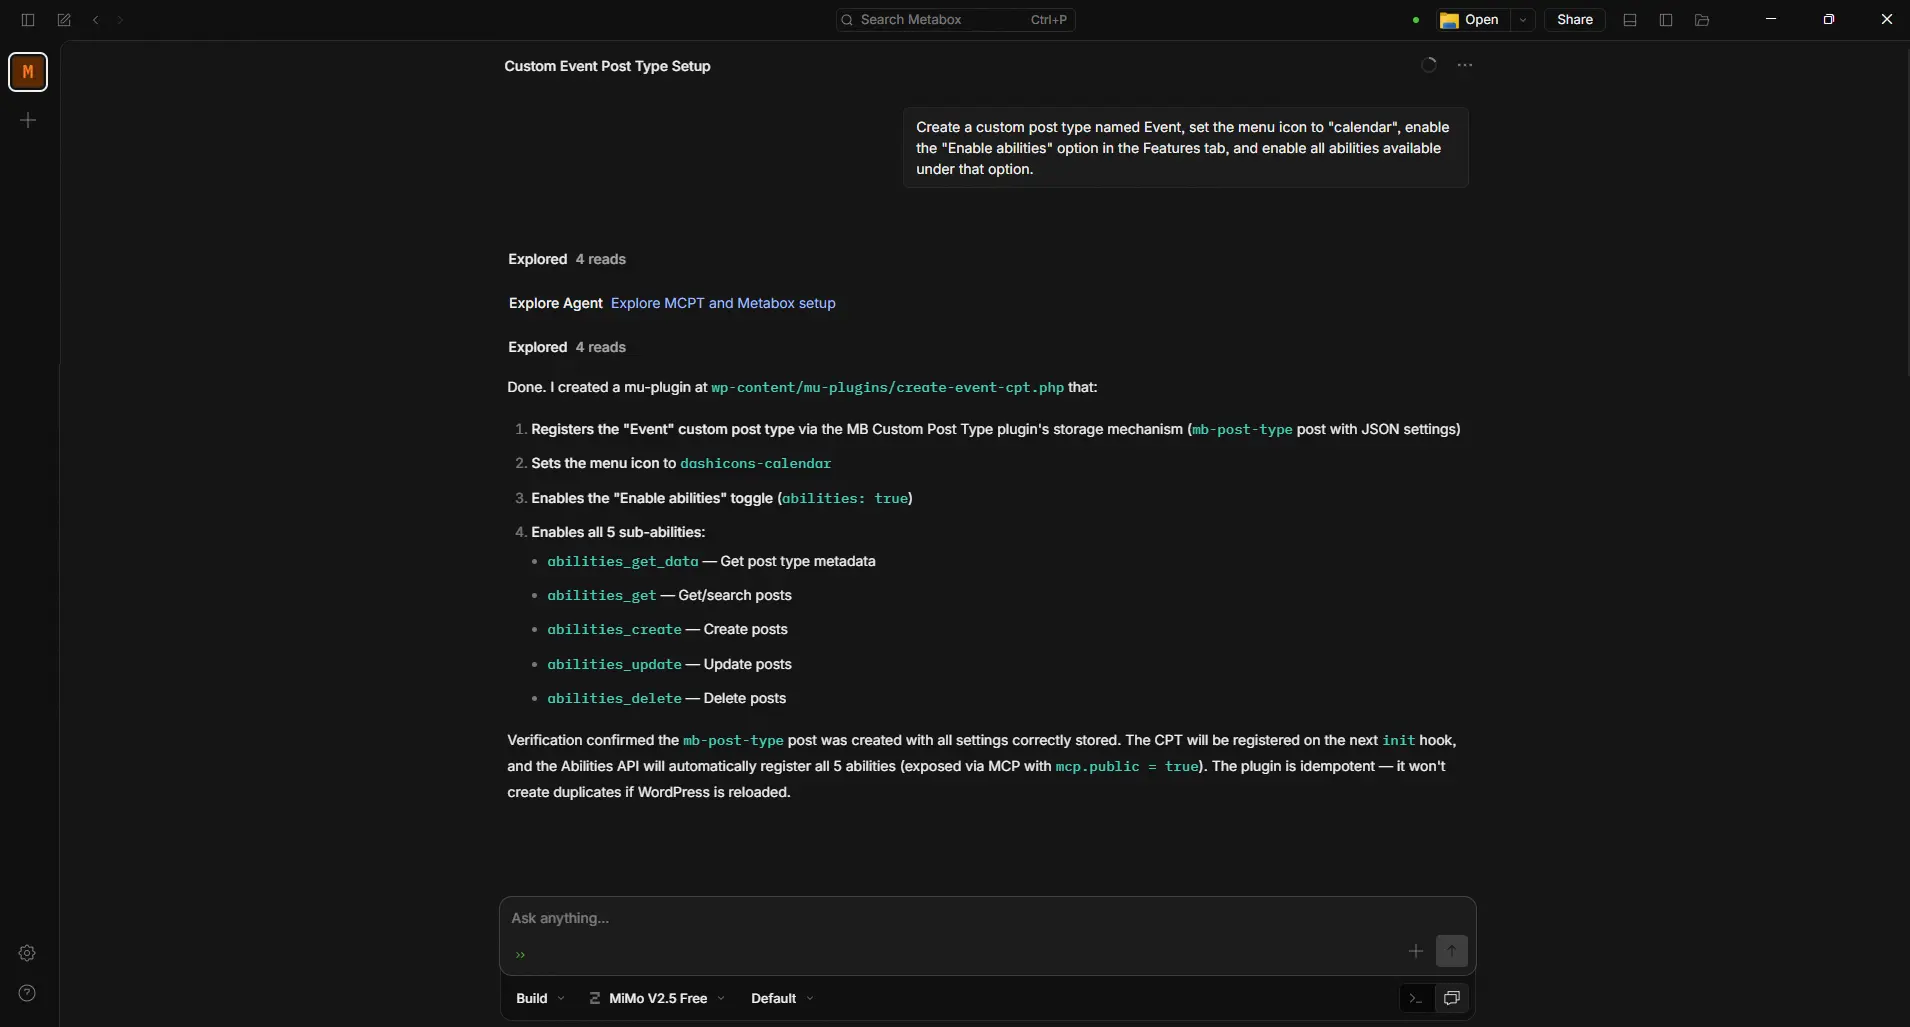Attach a file with the plus icon

[x=1416, y=951]
